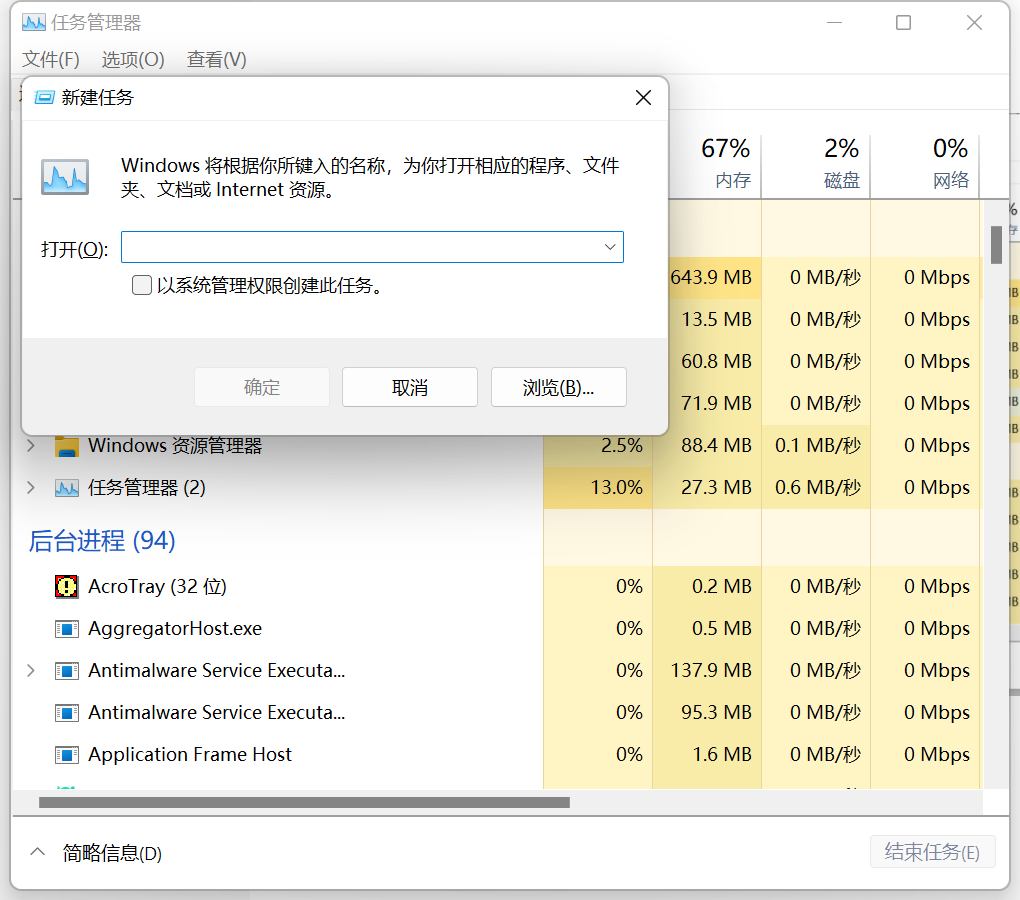Click the 确定 button in the dialog
The height and width of the screenshot is (900, 1020).
pyautogui.click(x=262, y=388)
